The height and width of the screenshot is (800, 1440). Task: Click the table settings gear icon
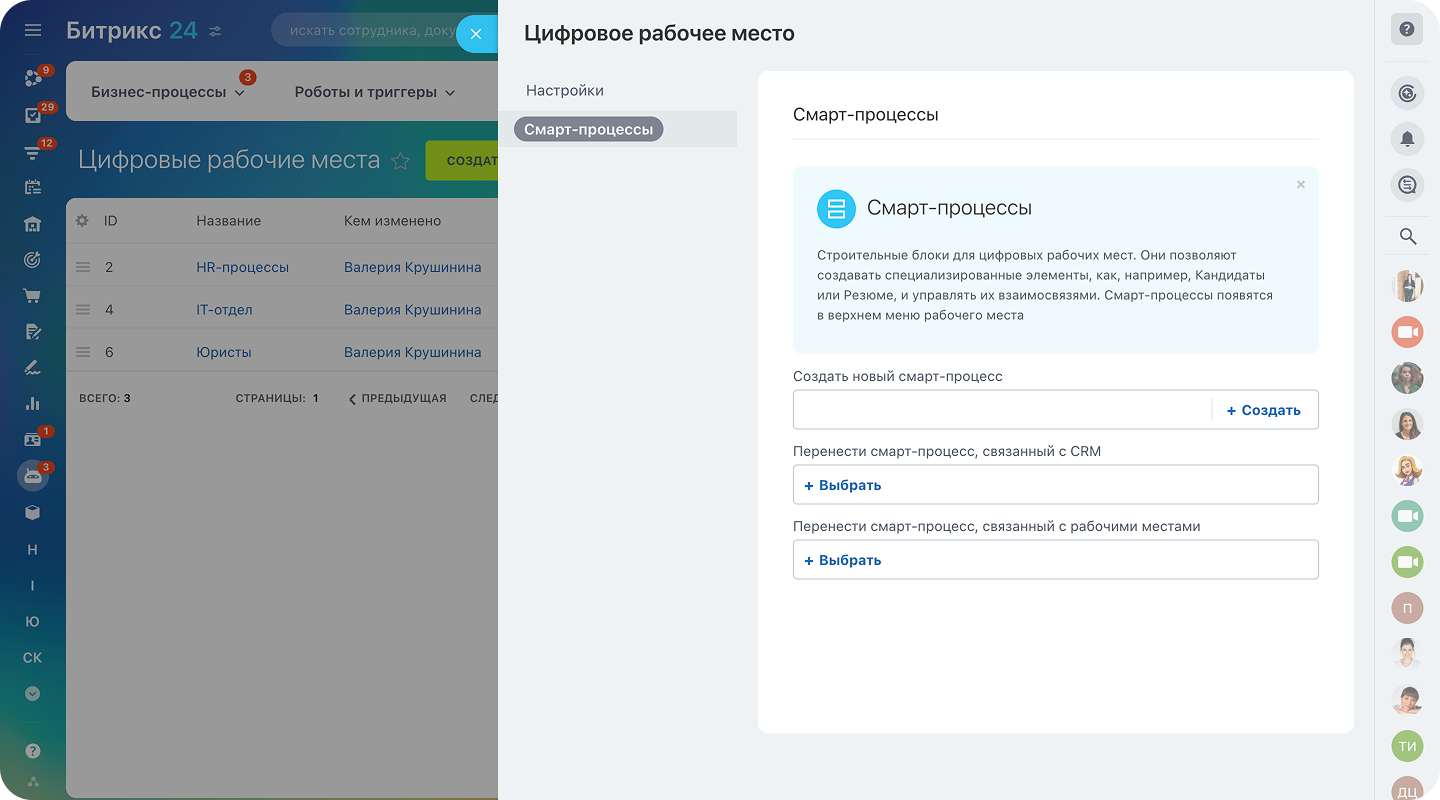82,221
